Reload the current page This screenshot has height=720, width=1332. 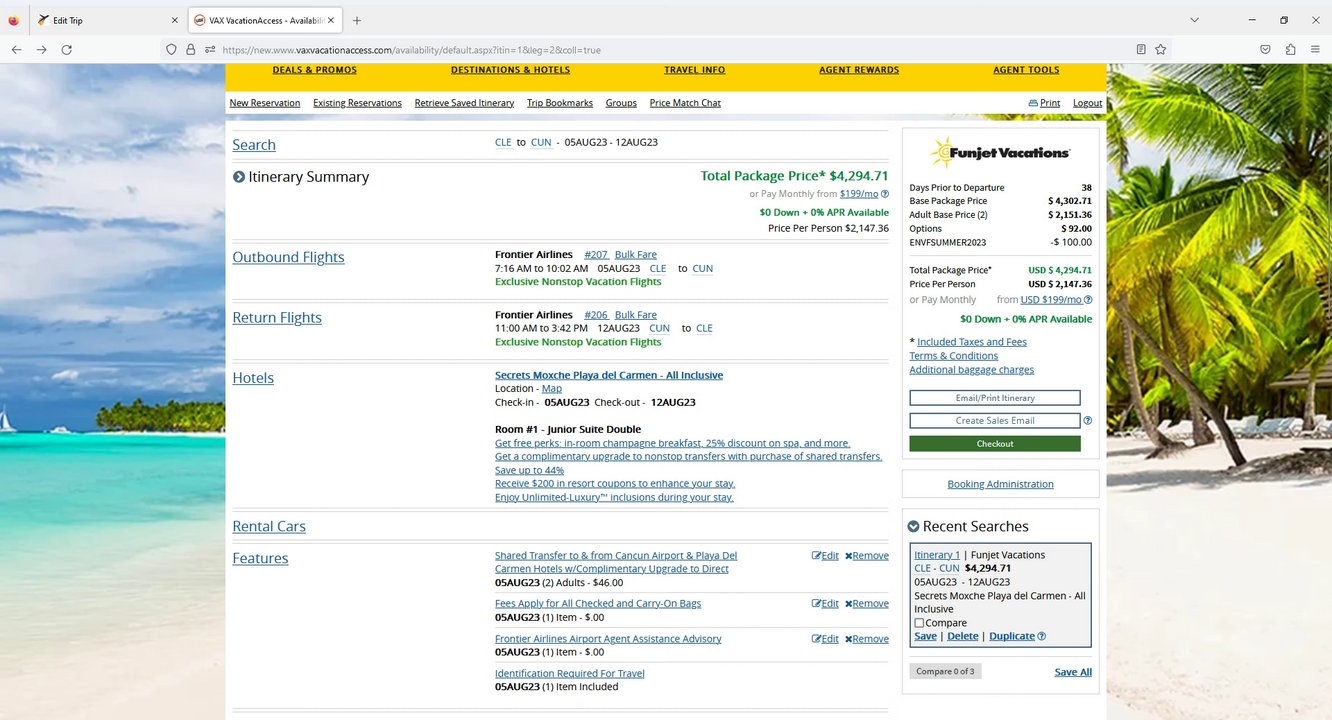click(x=67, y=49)
